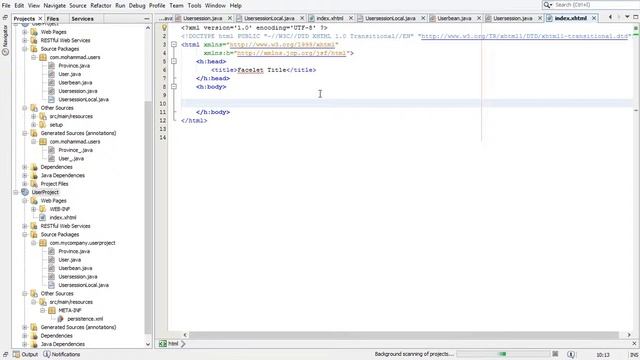This screenshot has width=640, height=360.
Task: Close the active index.xhtml tab
Action: click(594, 18)
